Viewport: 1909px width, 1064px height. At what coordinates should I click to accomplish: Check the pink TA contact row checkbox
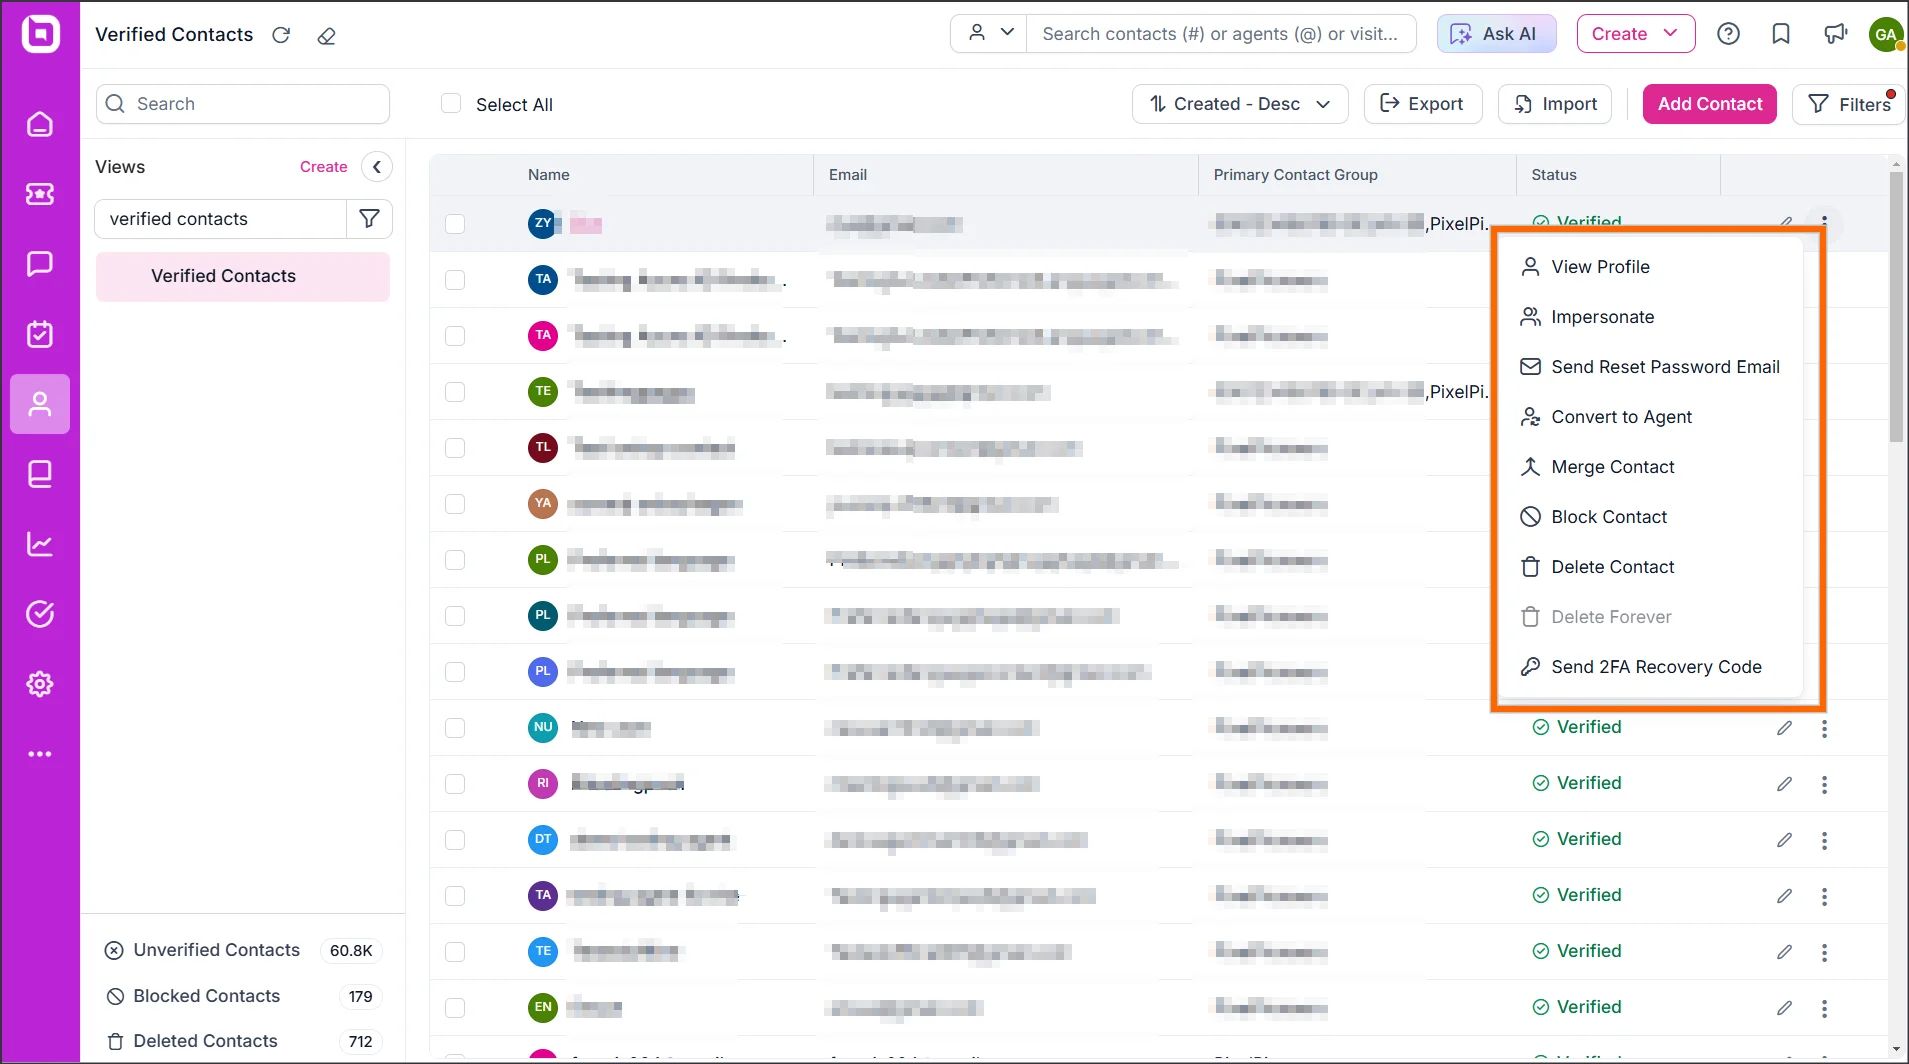[455, 336]
